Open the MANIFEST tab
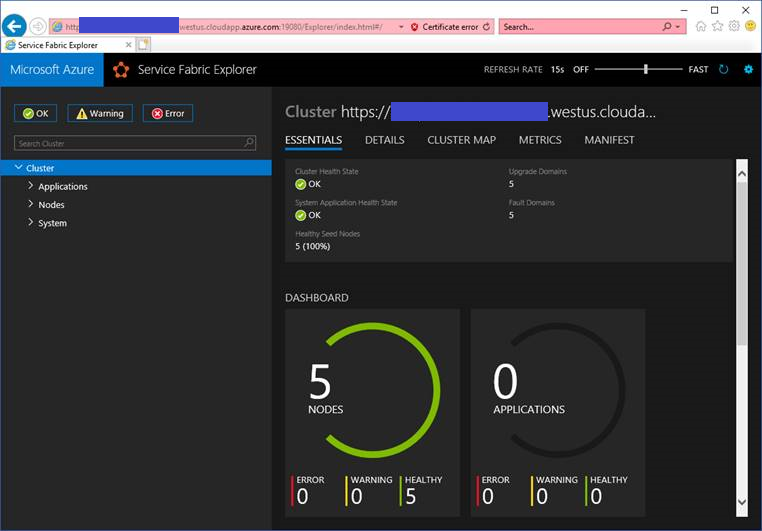Image resolution: width=762 pixels, height=531 pixels. [x=609, y=140]
